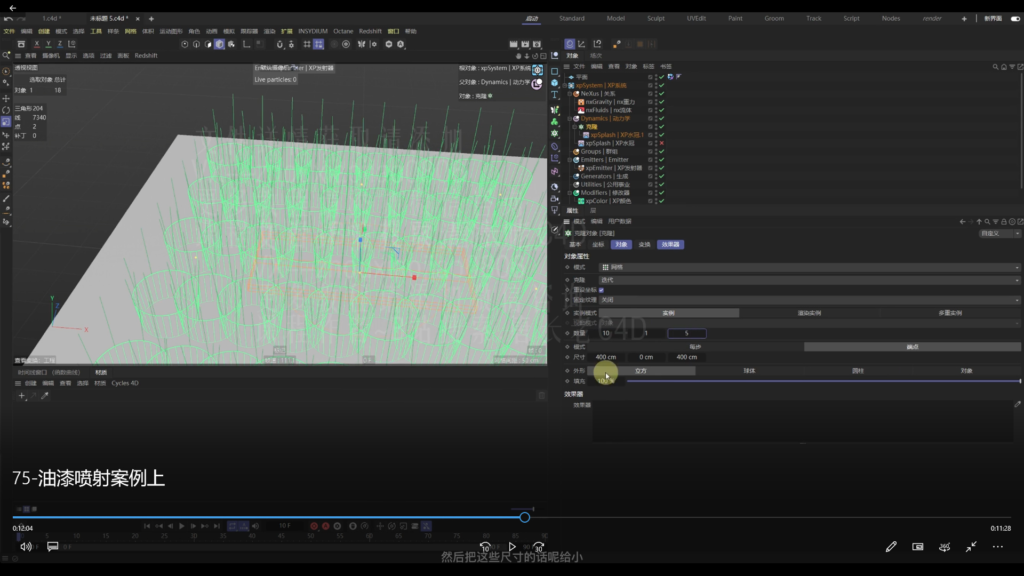Screen dimensions: 1024x576
Task: Toggle xpSystem enabled green checkmark
Action: (x=662, y=85)
